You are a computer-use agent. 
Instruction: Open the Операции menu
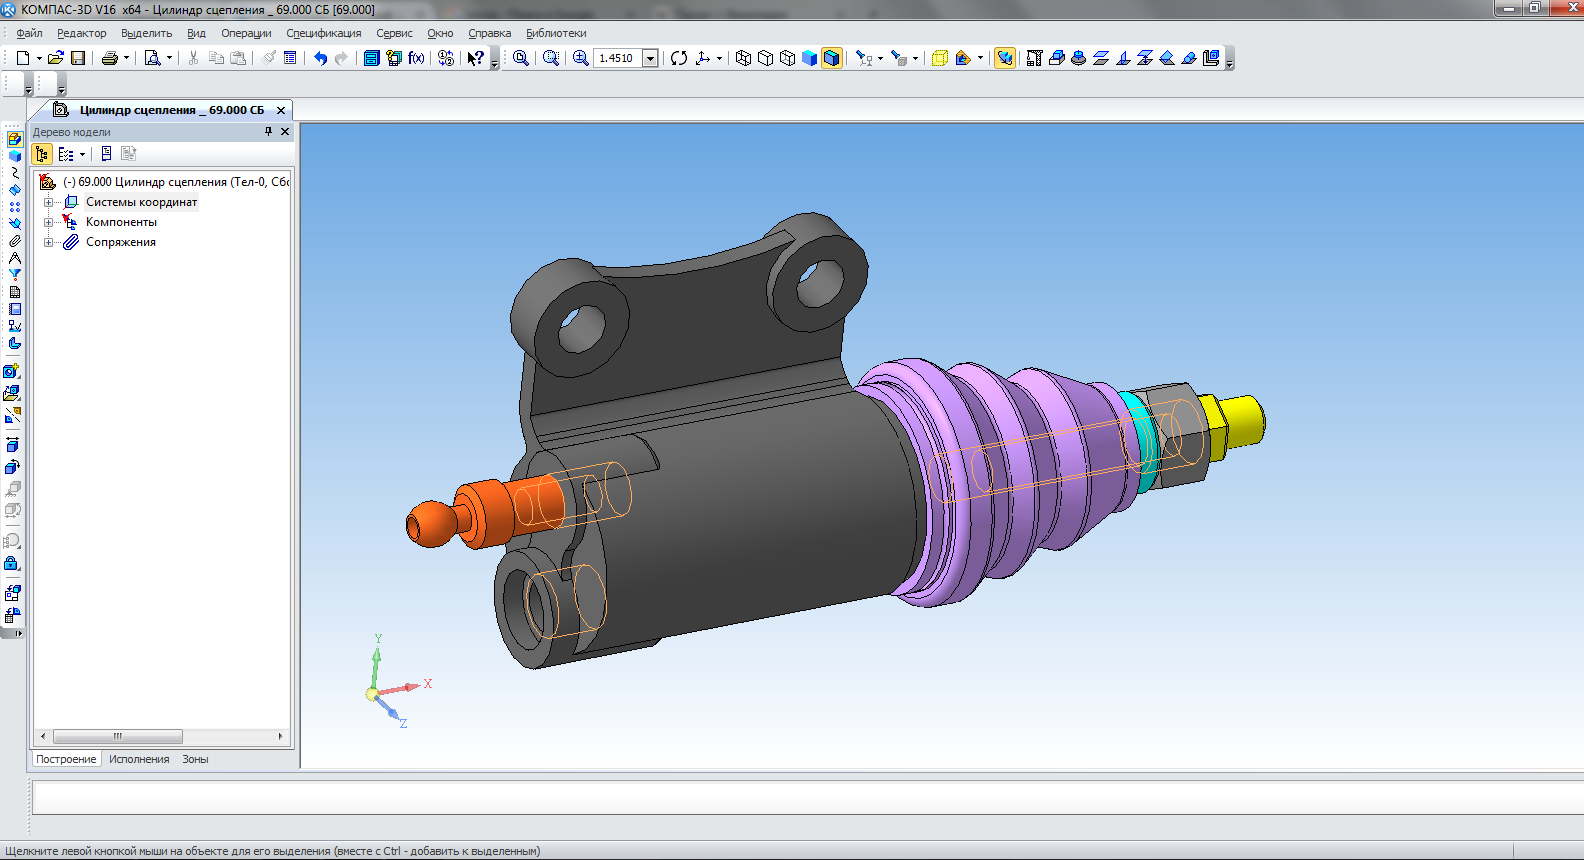click(246, 33)
